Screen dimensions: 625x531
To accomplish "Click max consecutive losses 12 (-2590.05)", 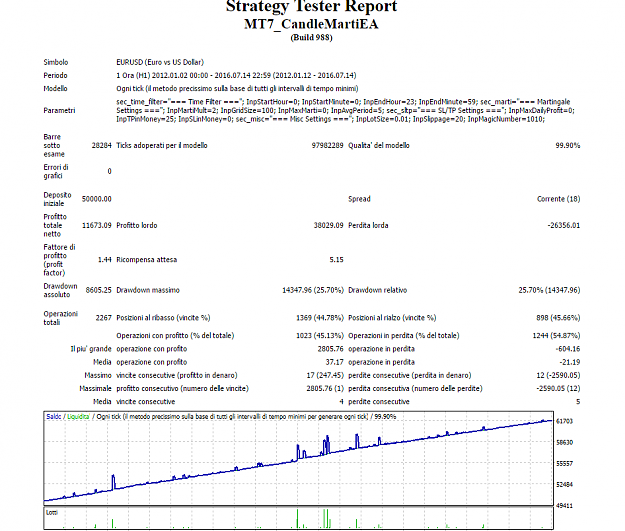I will [x=558, y=375].
